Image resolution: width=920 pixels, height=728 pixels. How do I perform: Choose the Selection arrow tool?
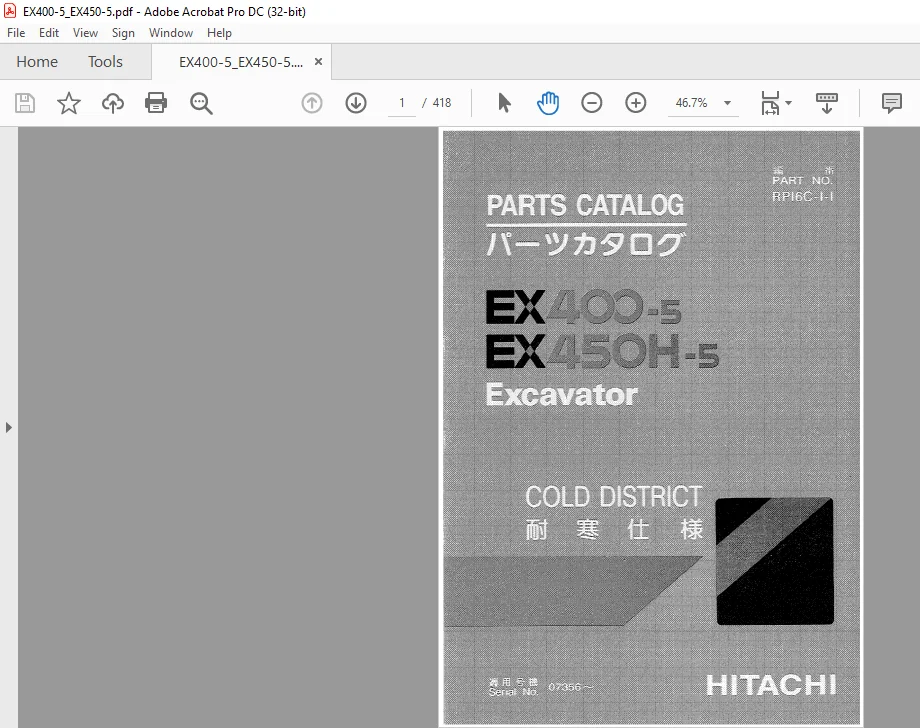(x=504, y=103)
